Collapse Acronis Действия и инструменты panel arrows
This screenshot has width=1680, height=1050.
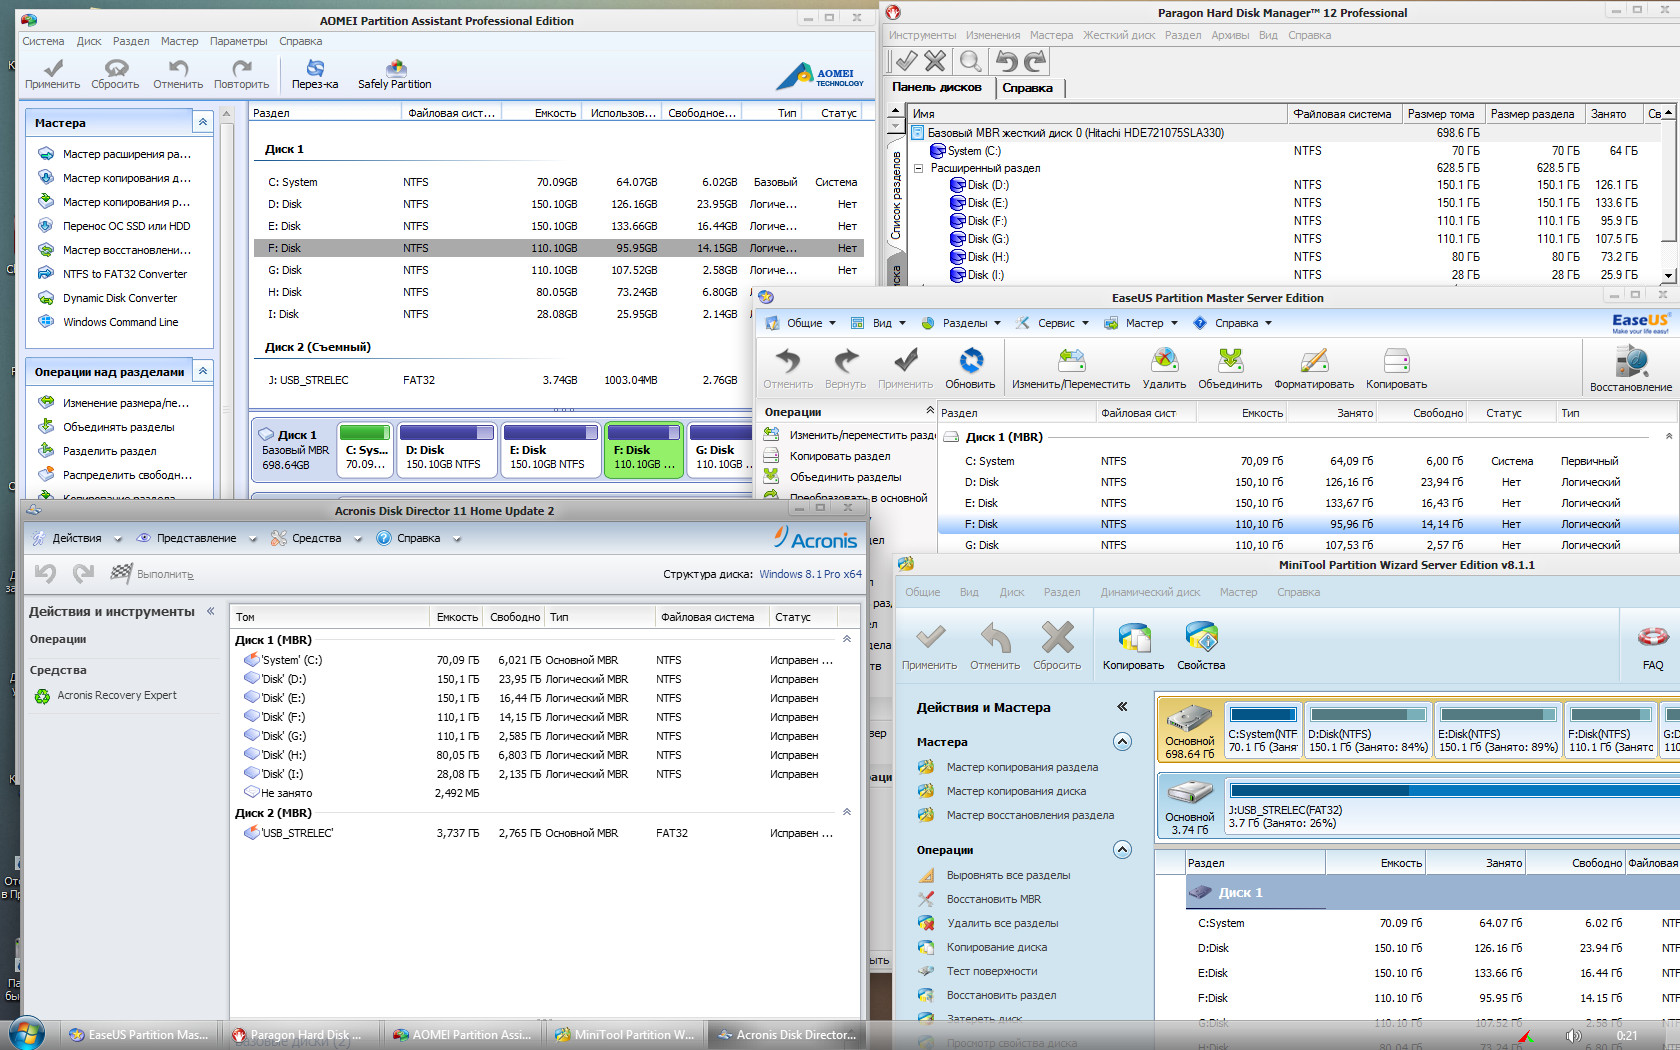(211, 611)
